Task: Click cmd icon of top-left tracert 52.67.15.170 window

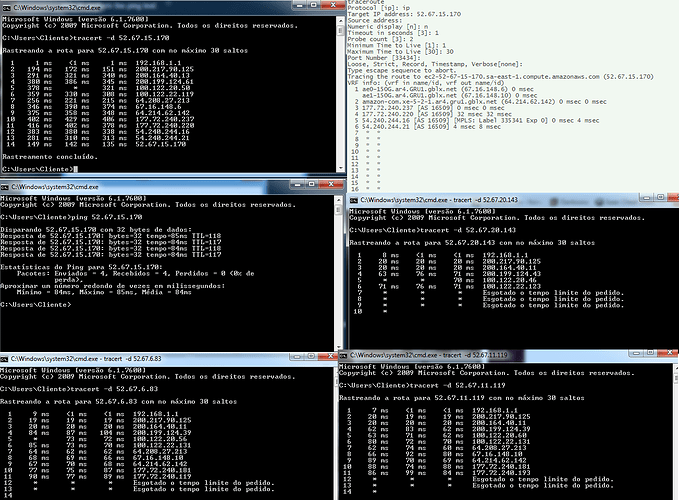Action: 6,7
